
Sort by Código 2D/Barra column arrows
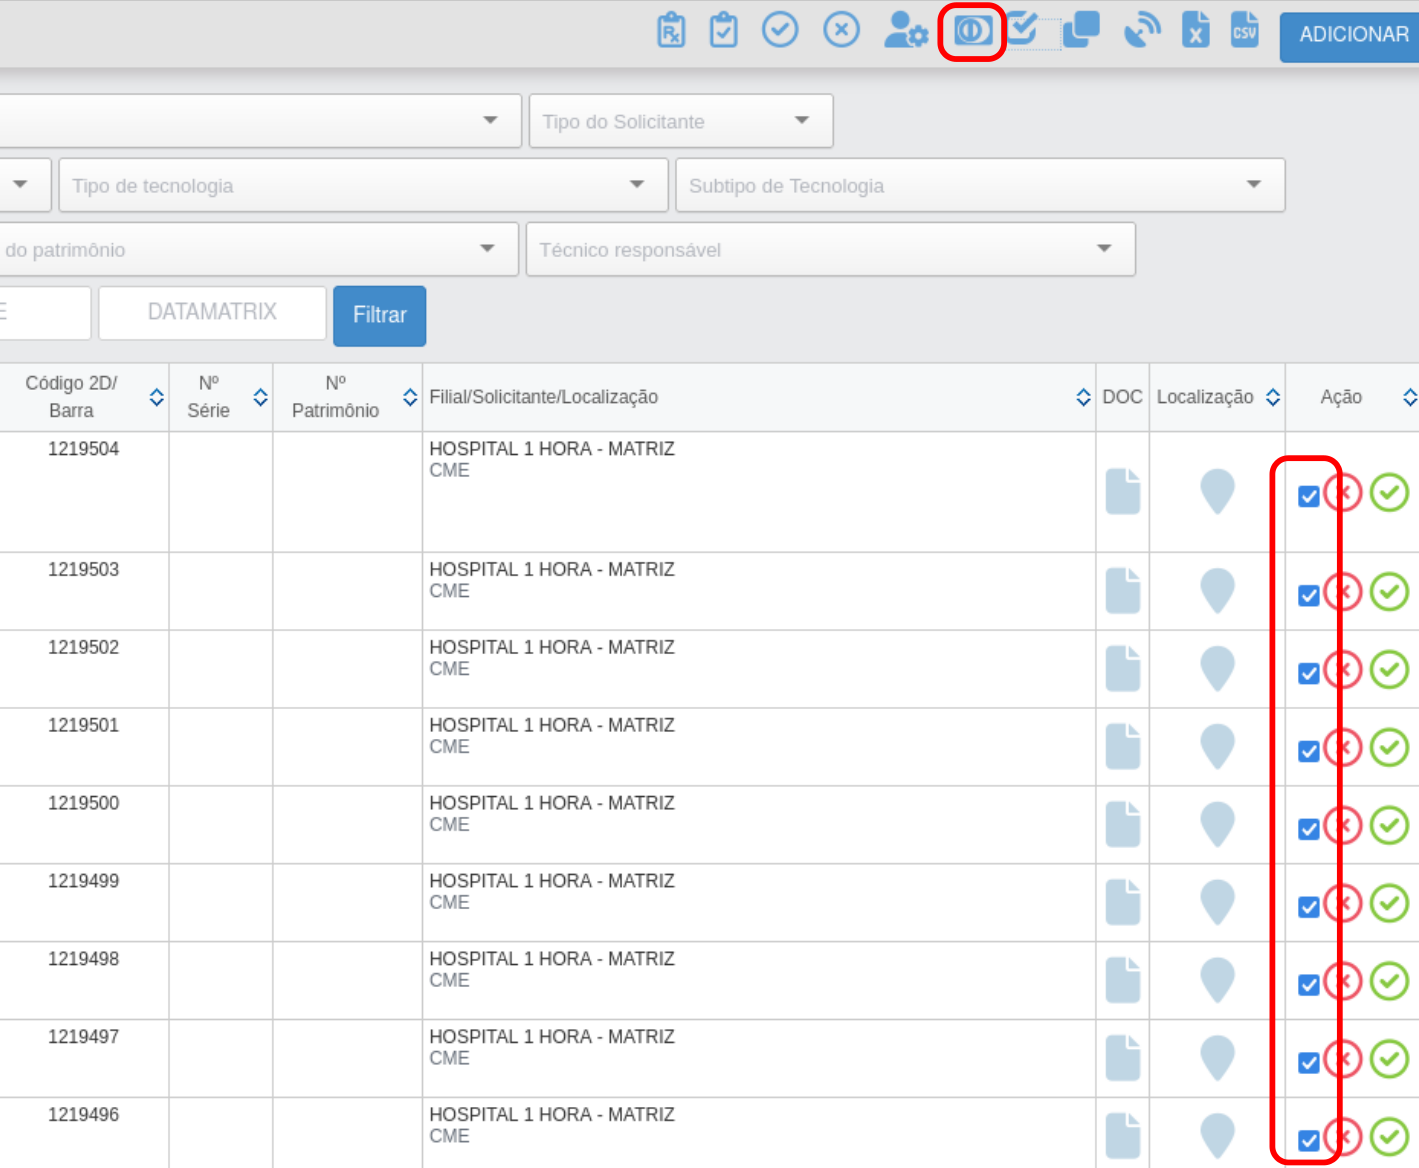(157, 397)
